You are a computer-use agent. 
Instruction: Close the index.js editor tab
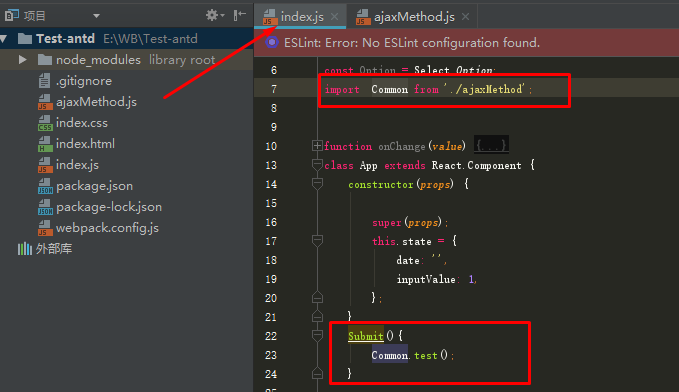(x=334, y=16)
